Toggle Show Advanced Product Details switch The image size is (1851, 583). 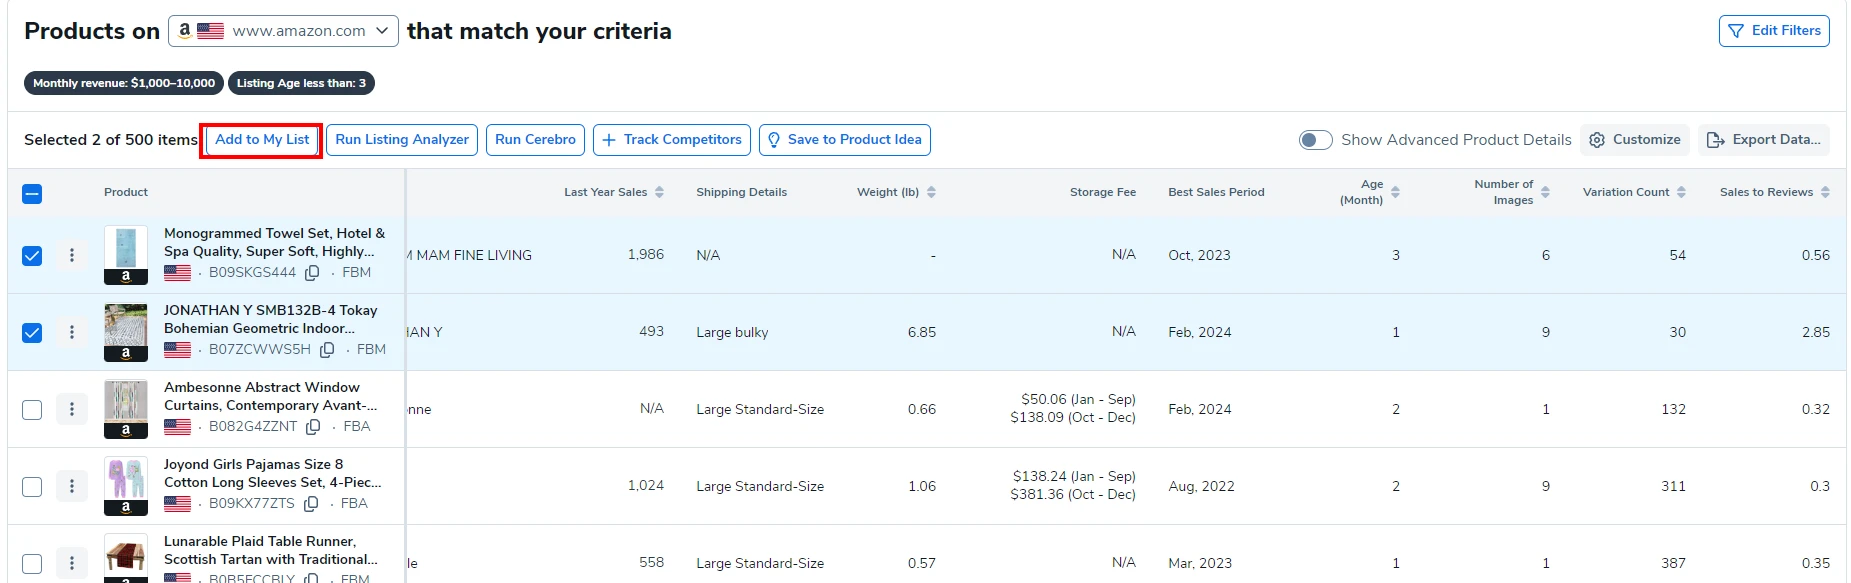coord(1315,140)
